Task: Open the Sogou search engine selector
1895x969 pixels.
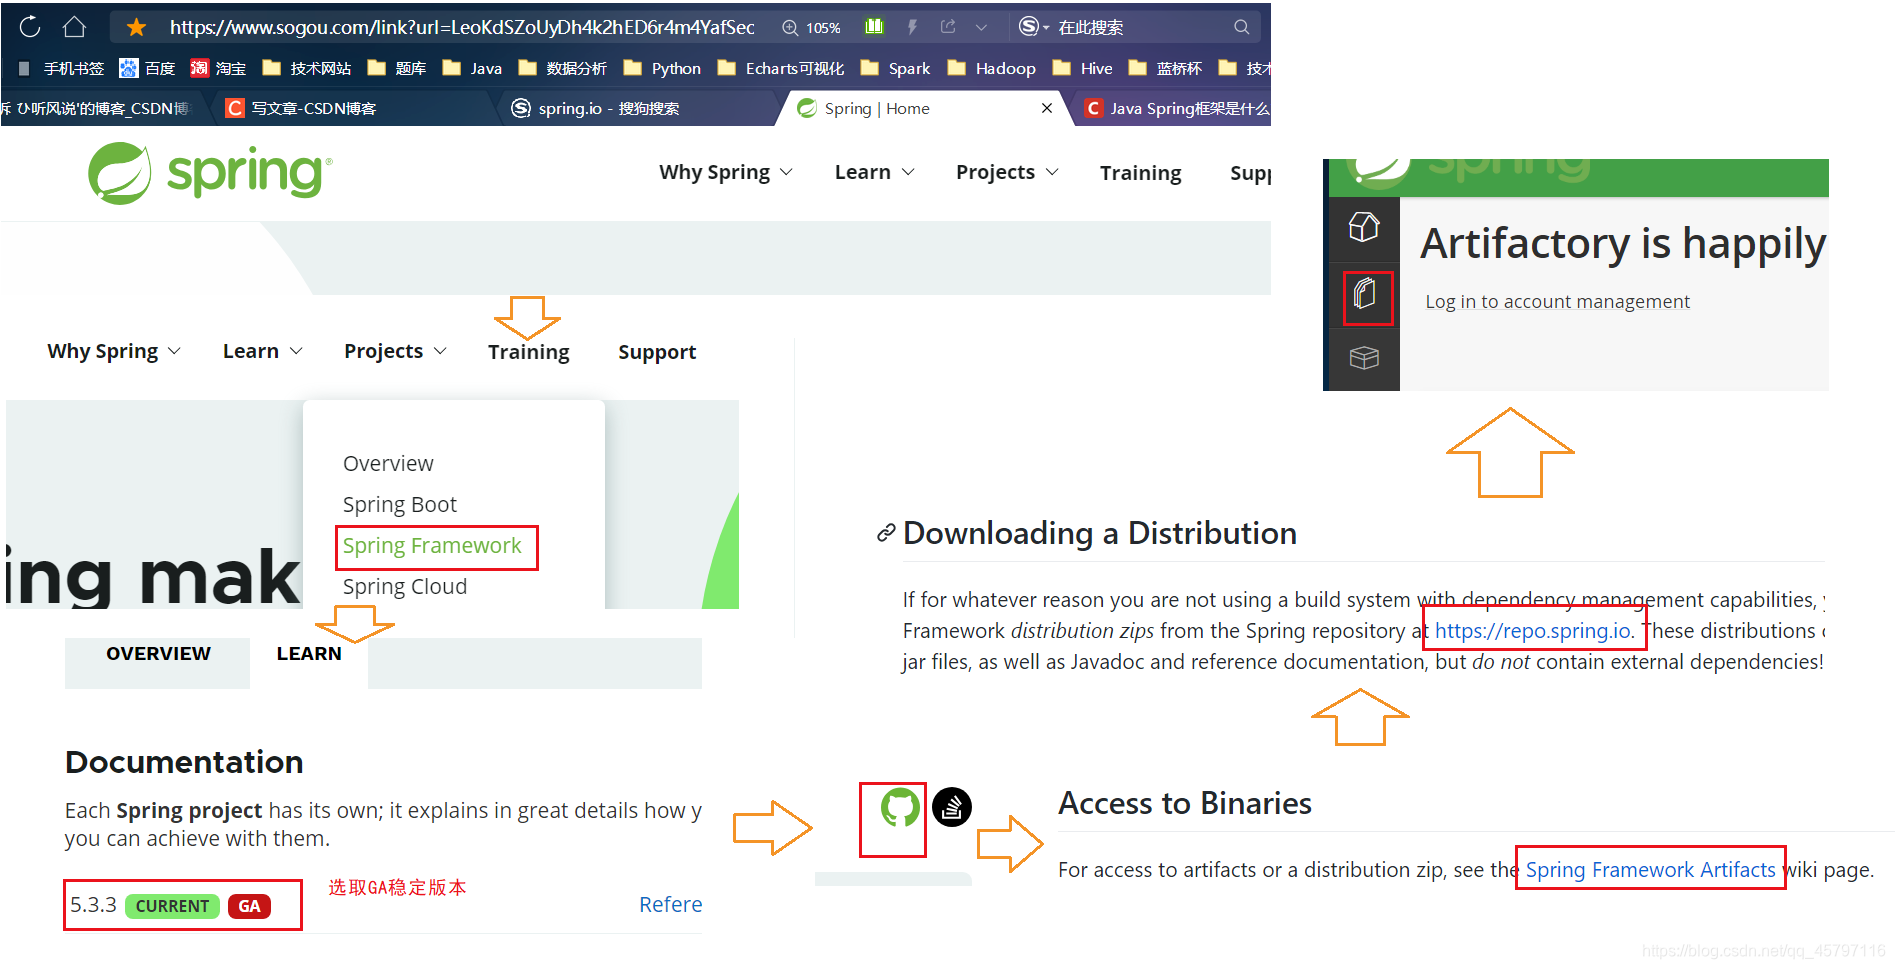Action: 1033,27
